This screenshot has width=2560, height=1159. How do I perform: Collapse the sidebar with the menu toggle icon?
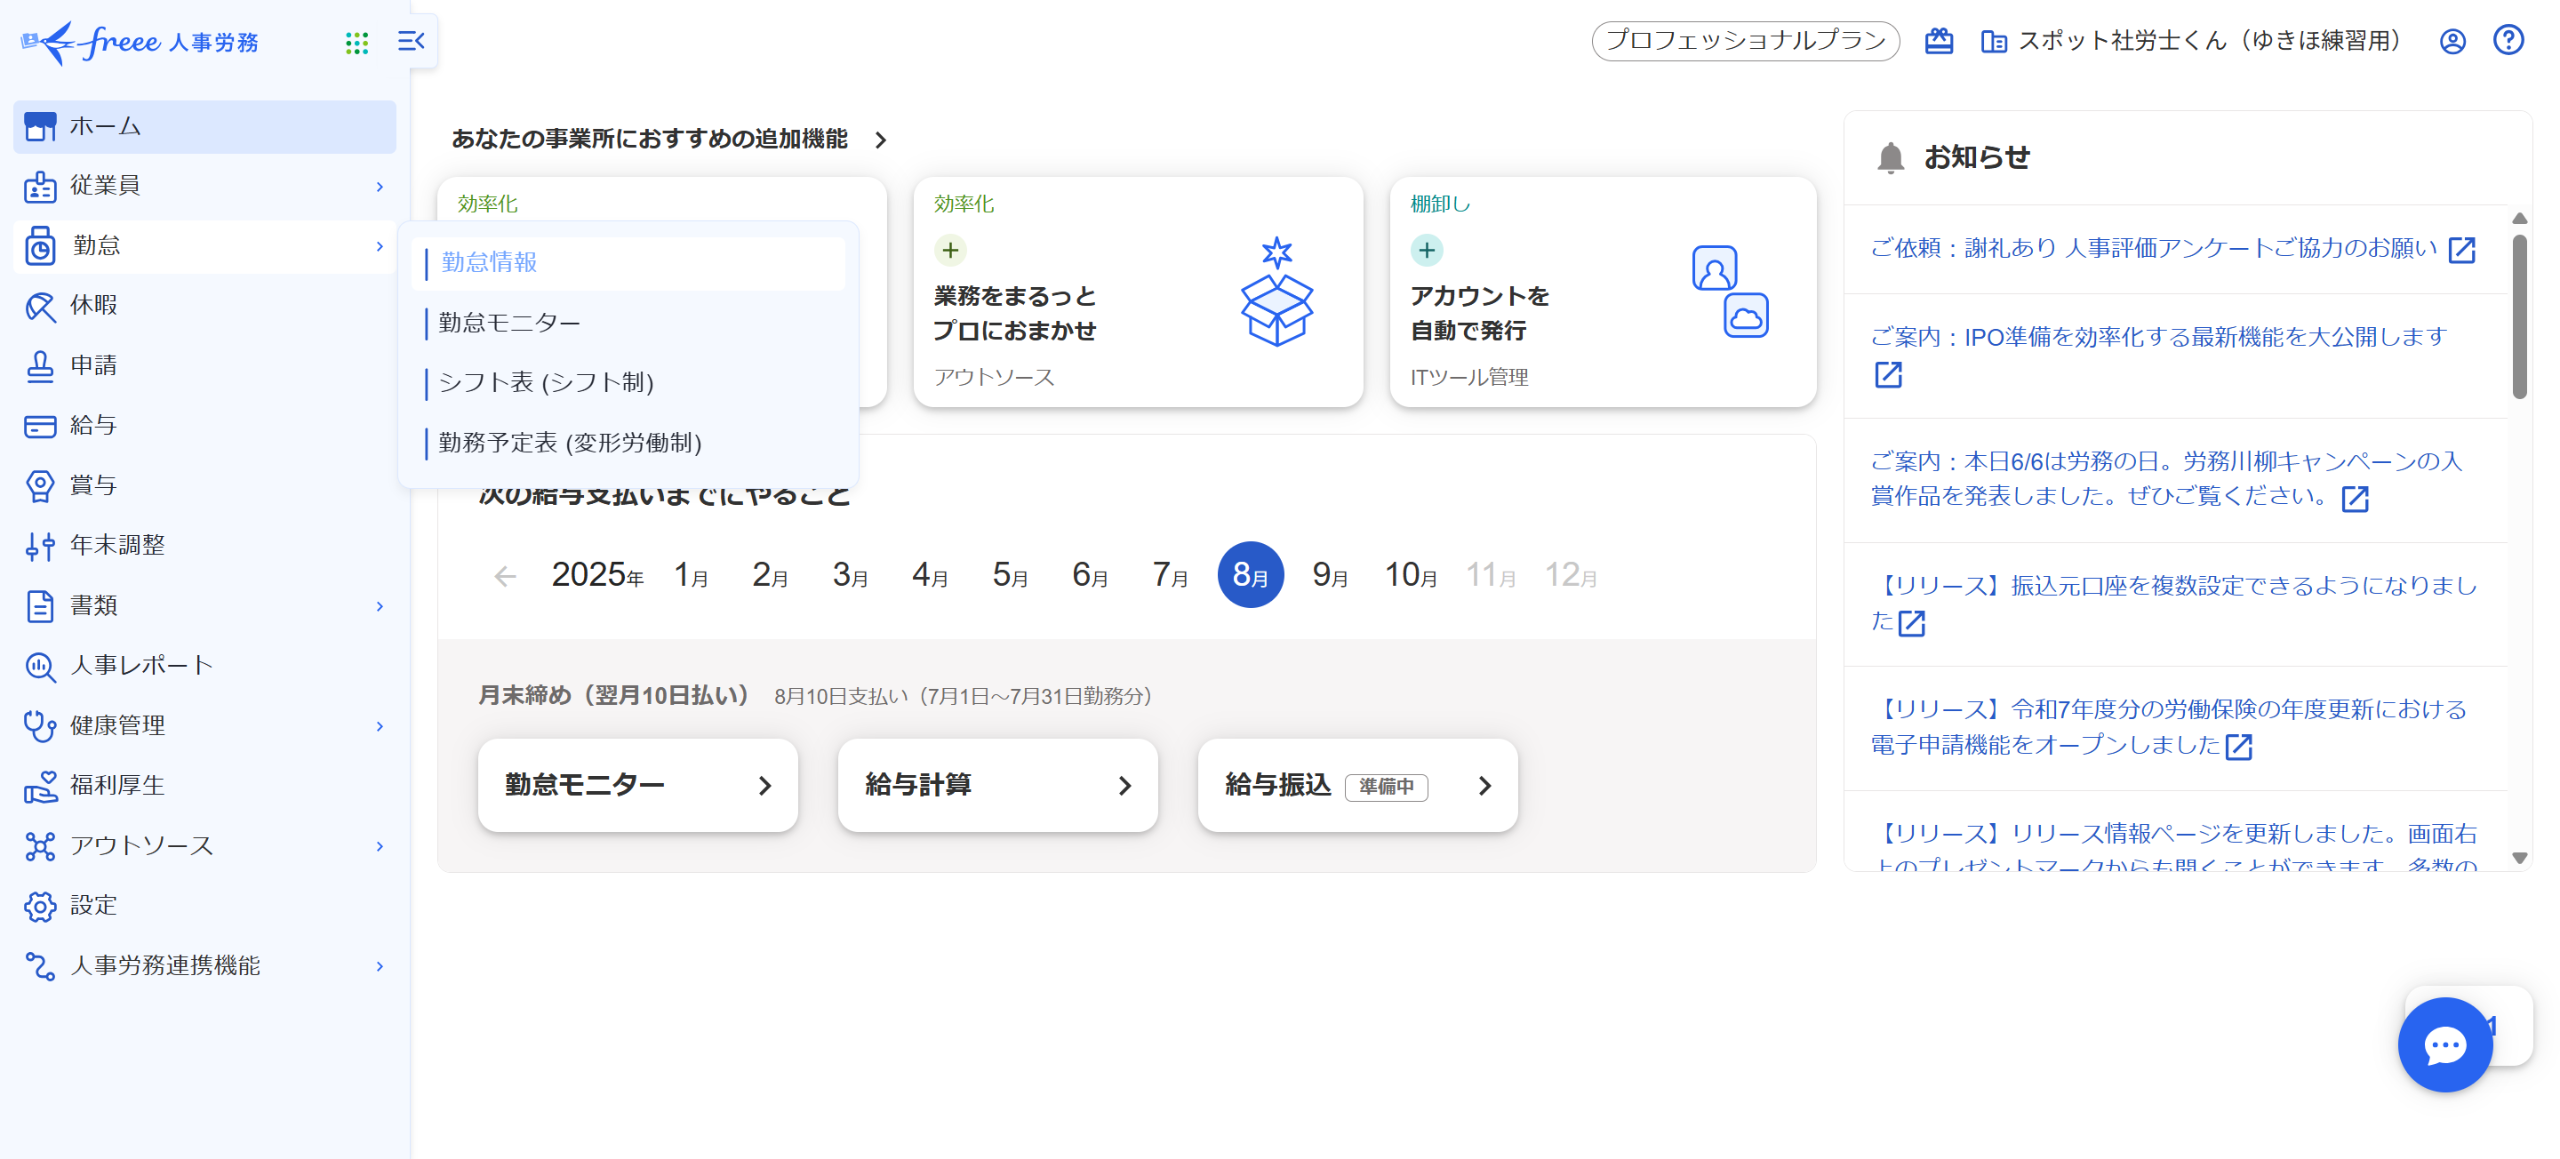point(411,41)
